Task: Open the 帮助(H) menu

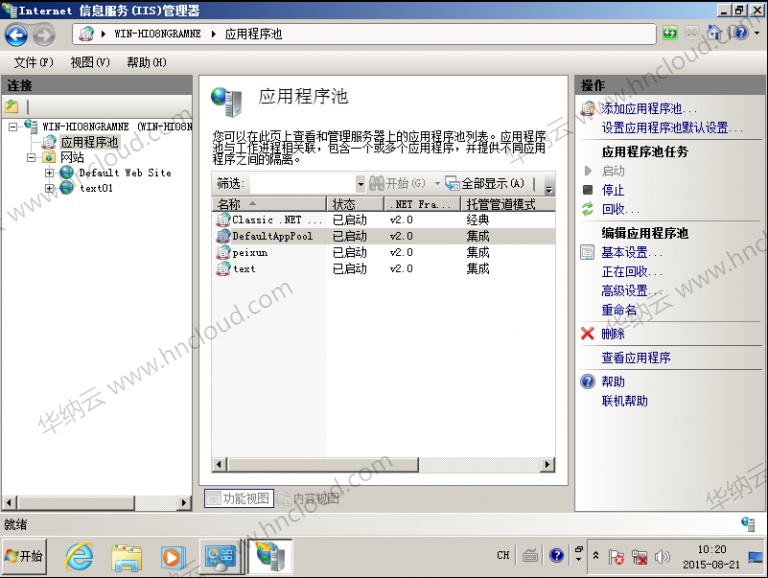Action: pyautogui.click(x=146, y=62)
